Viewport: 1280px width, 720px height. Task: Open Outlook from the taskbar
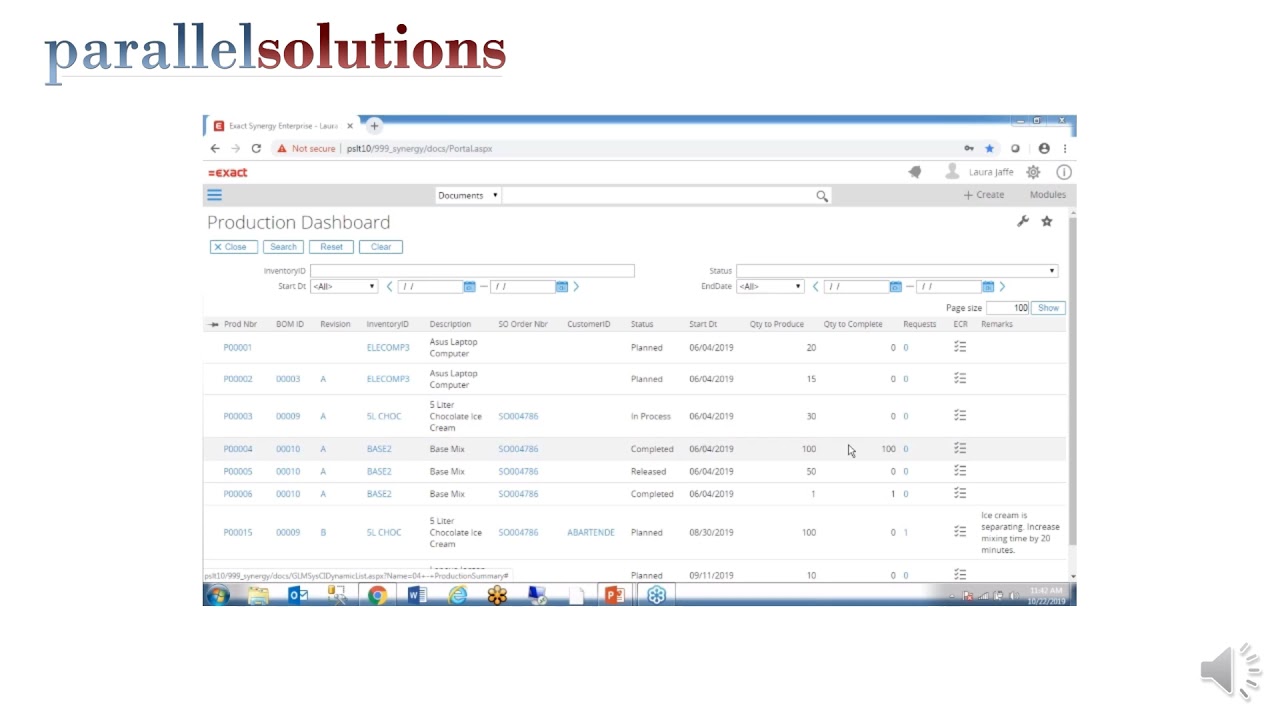click(x=298, y=595)
